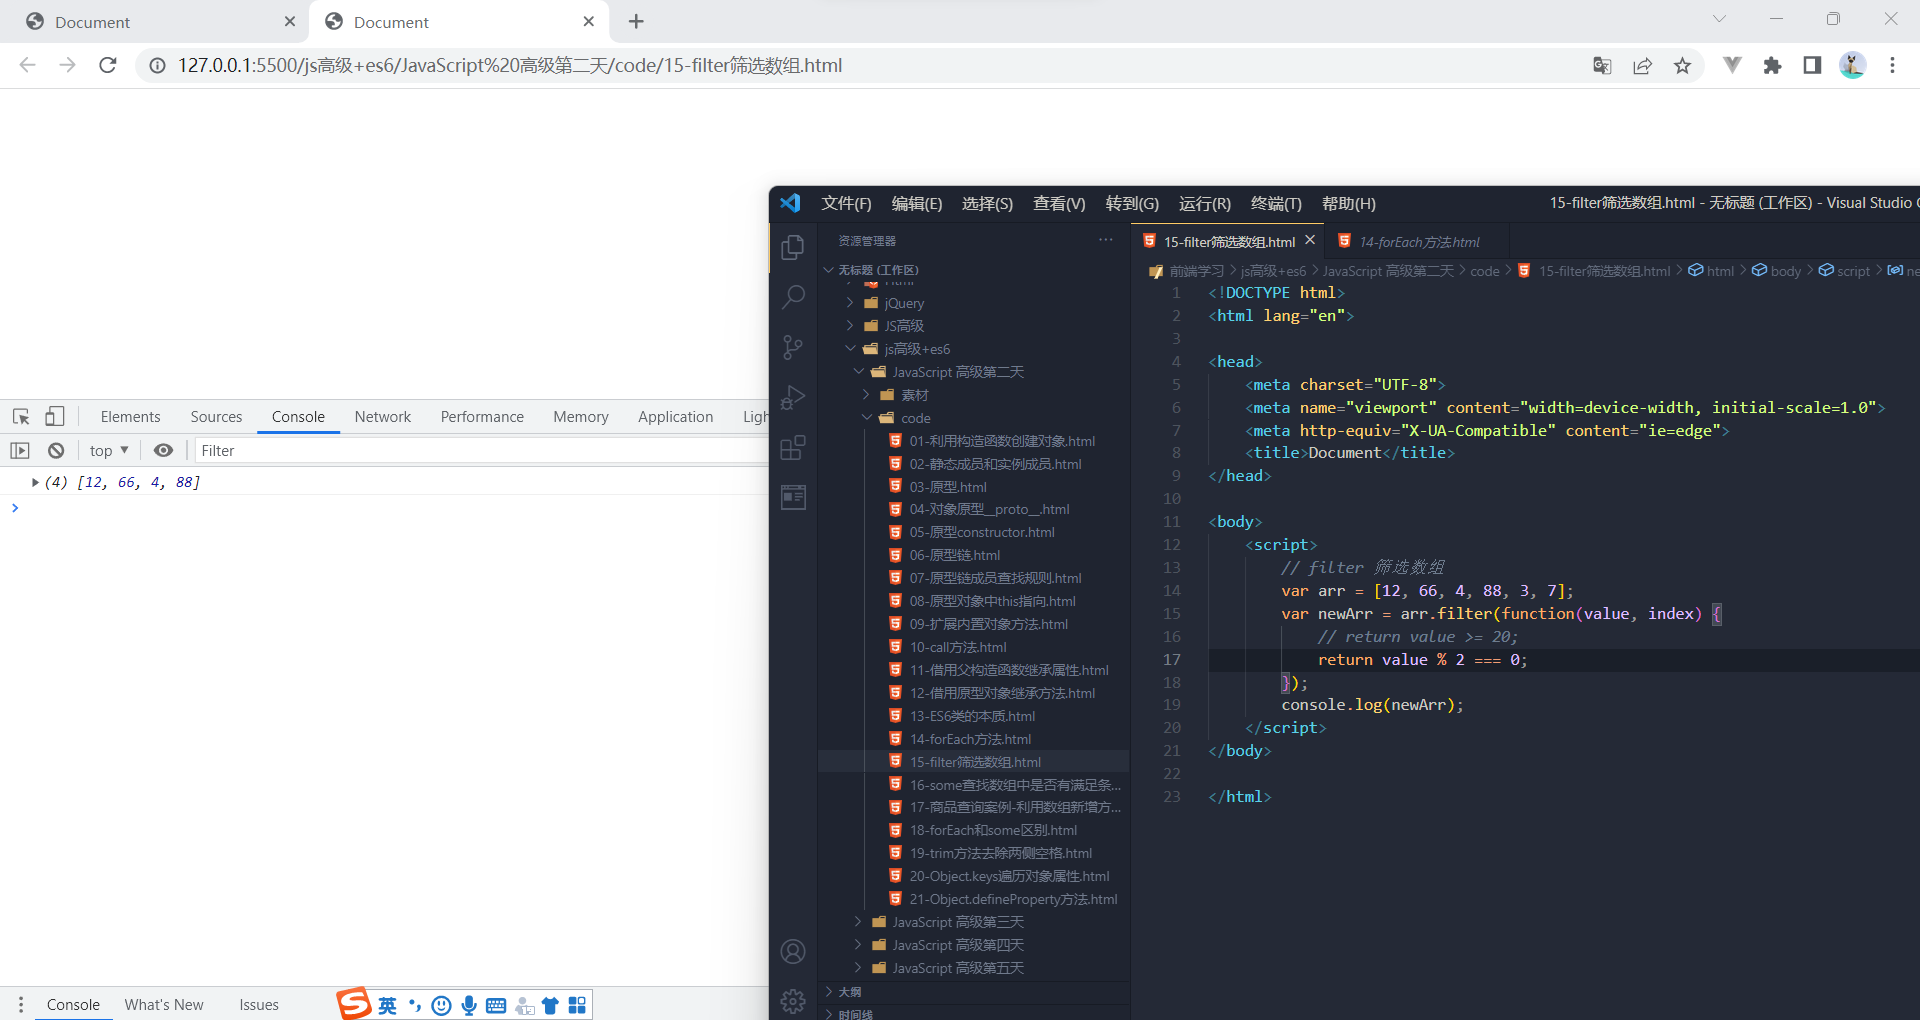Click What's New in DevTools bottom bar
This screenshot has width=1920, height=1020.
[163, 1004]
